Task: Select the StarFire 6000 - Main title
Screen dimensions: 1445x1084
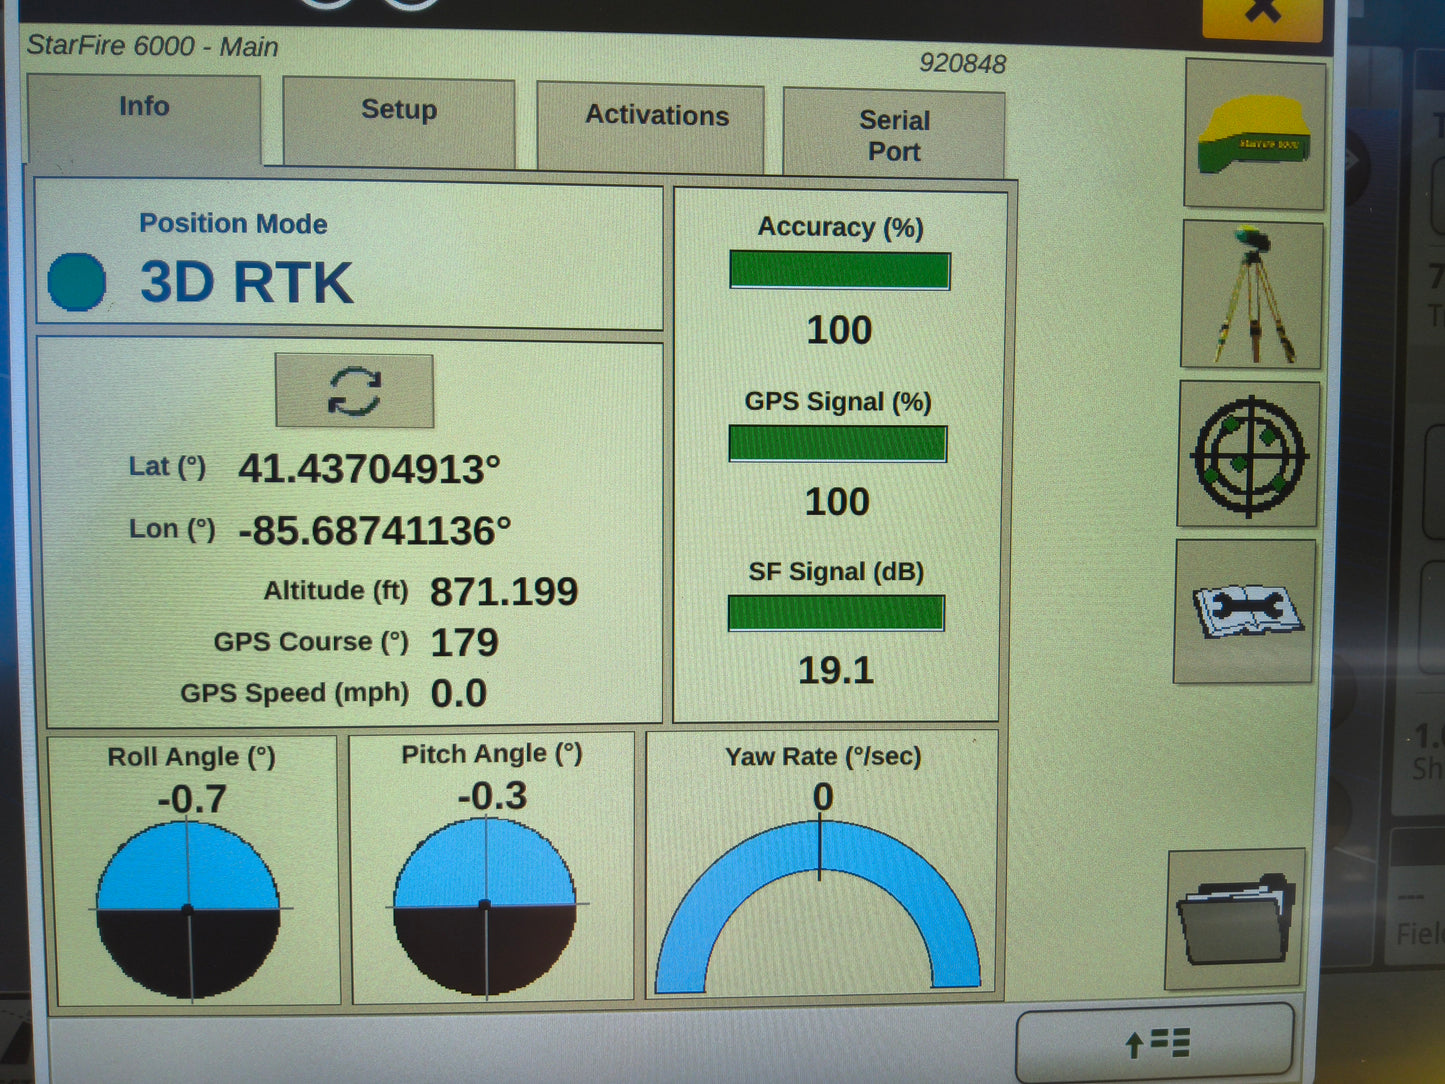Action: [152, 46]
